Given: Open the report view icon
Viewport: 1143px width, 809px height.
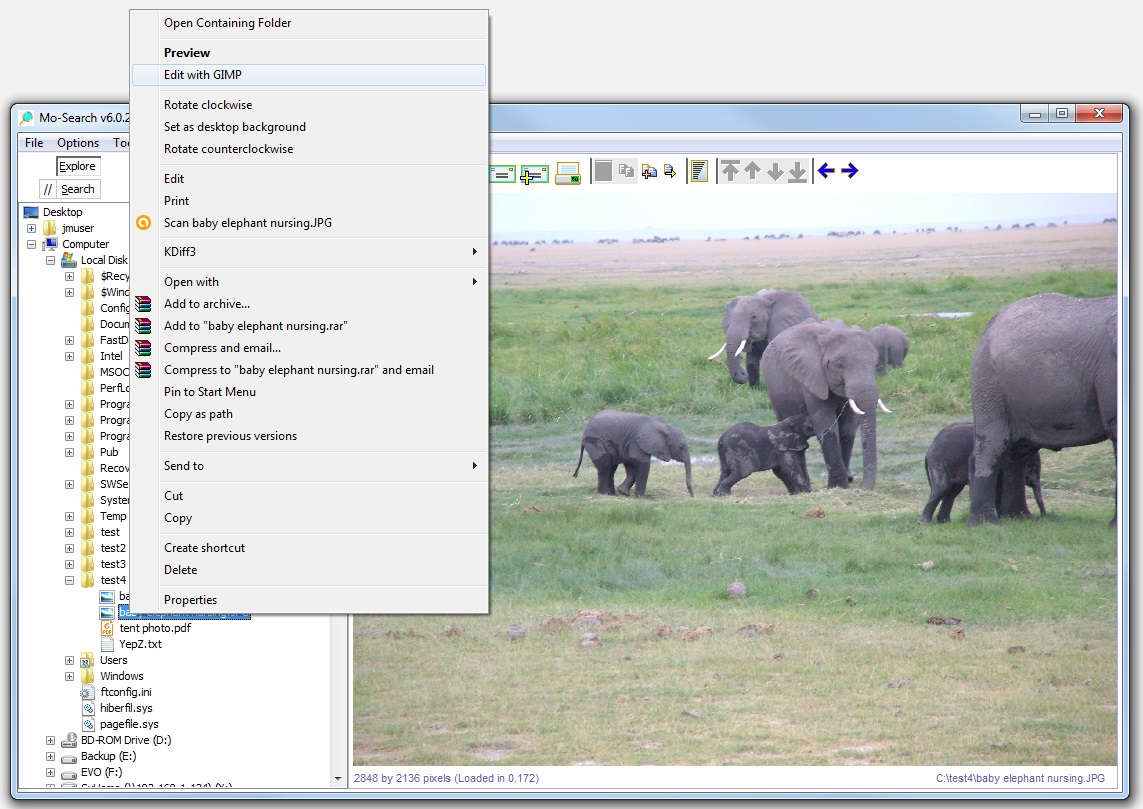Looking at the screenshot, I should tap(697, 171).
